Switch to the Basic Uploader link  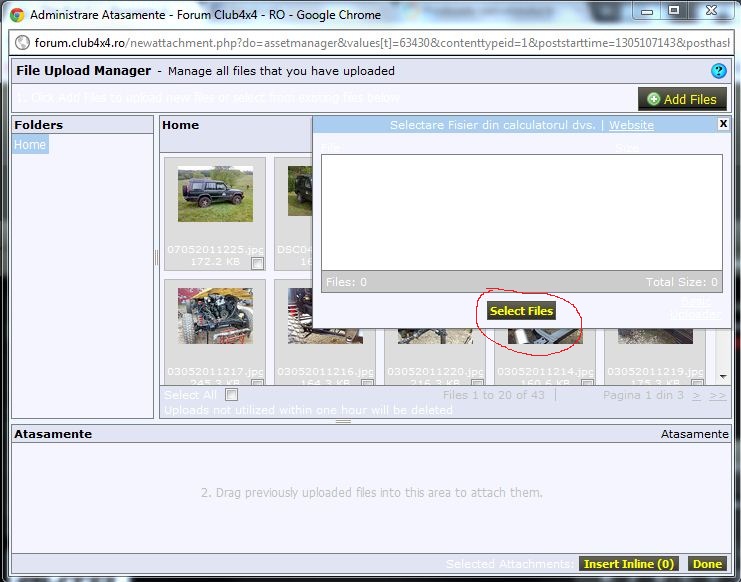695,308
